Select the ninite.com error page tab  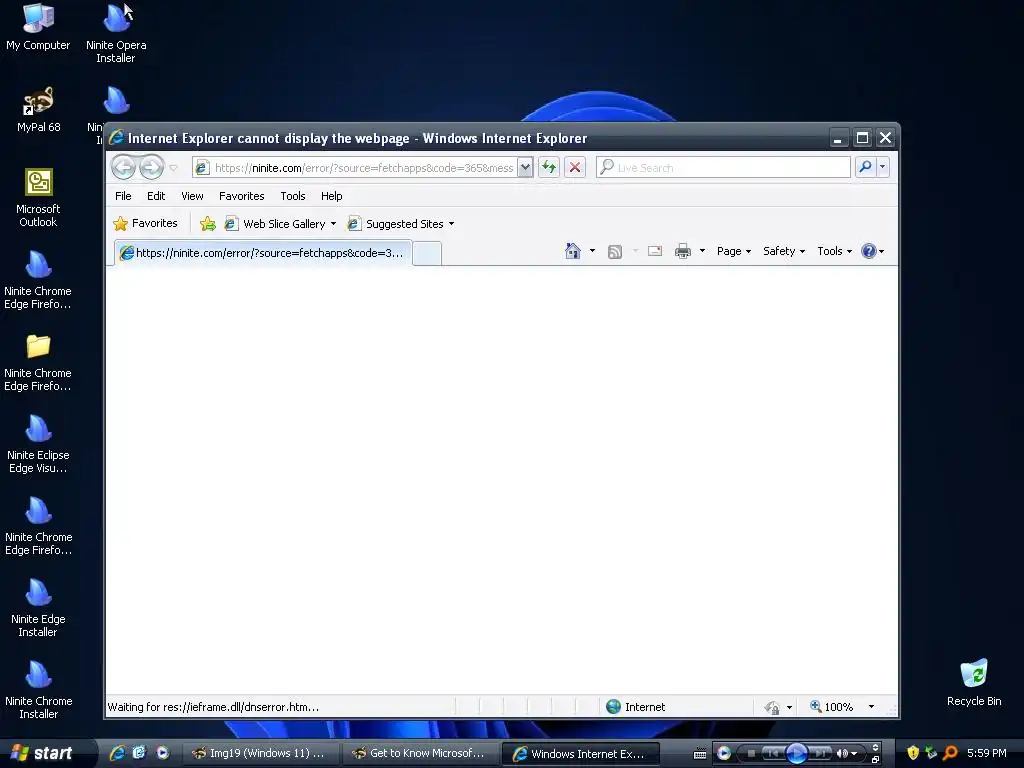tap(263, 253)
